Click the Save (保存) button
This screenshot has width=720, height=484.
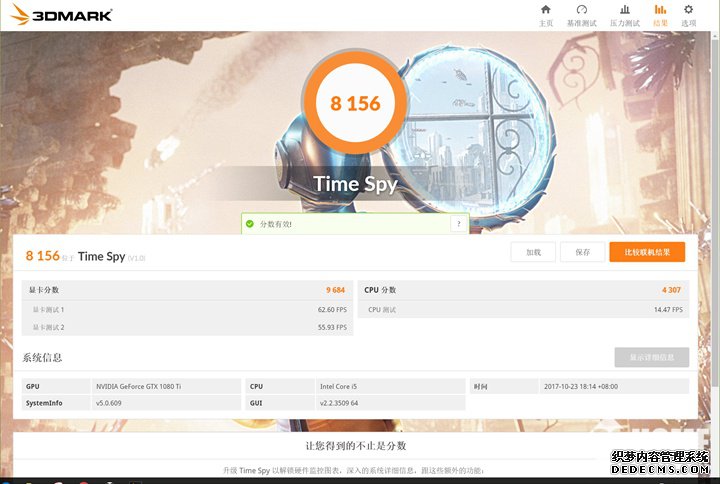click(582, 252)
